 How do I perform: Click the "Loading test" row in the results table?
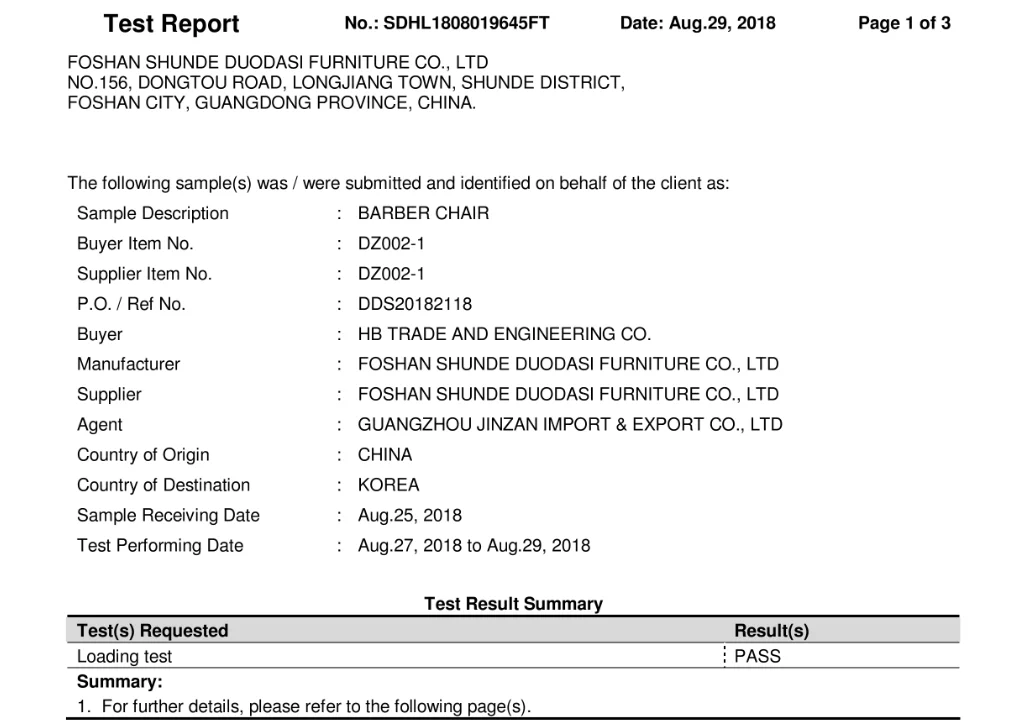pos(125,657)
